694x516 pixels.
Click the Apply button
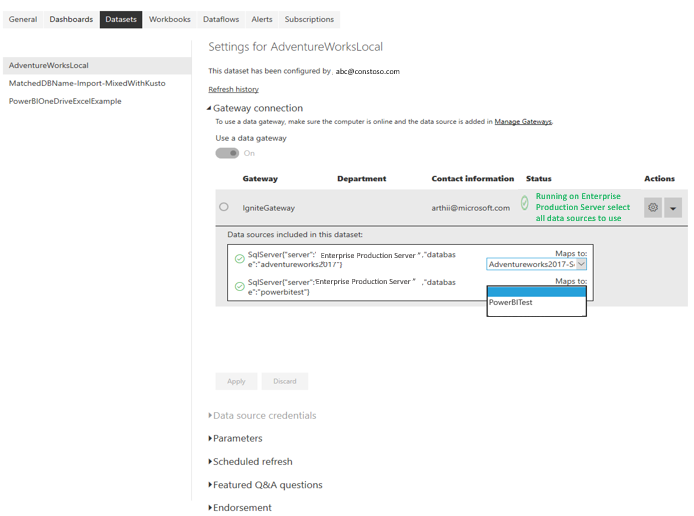[x=236, y=381]
